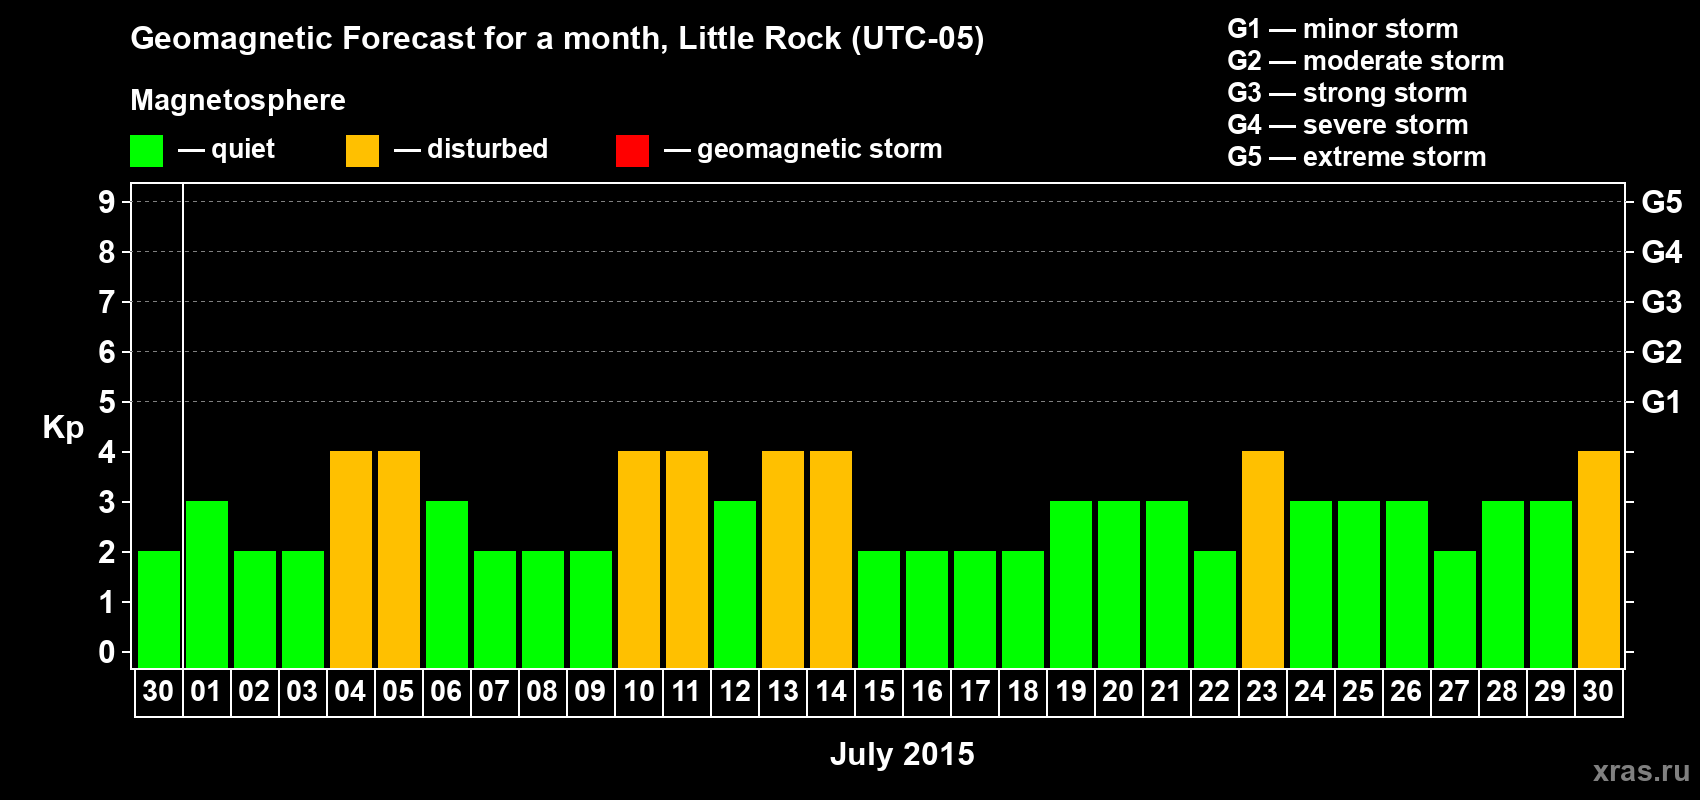Click the orange bar for July 13

(783, 559)
